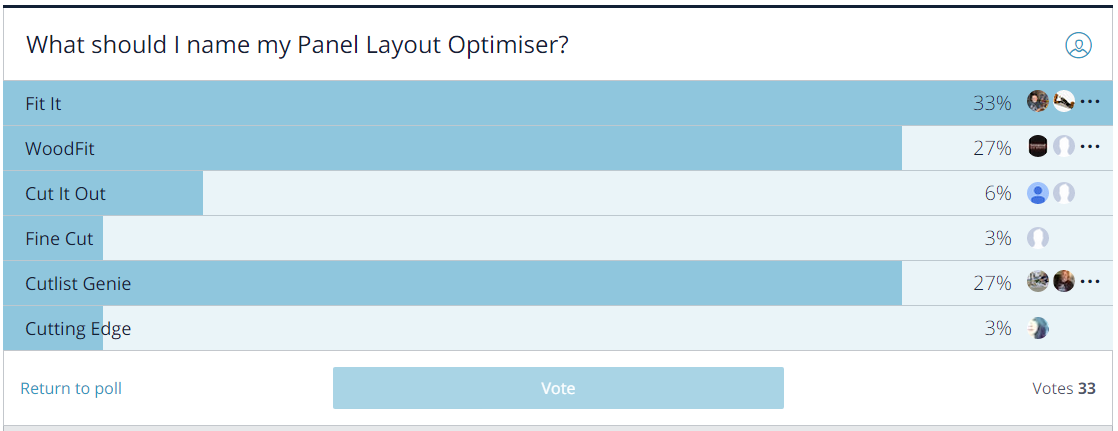Choose the Cut It Out option
This screenshot has height=431, width=1118.
[x=558, y=193]
